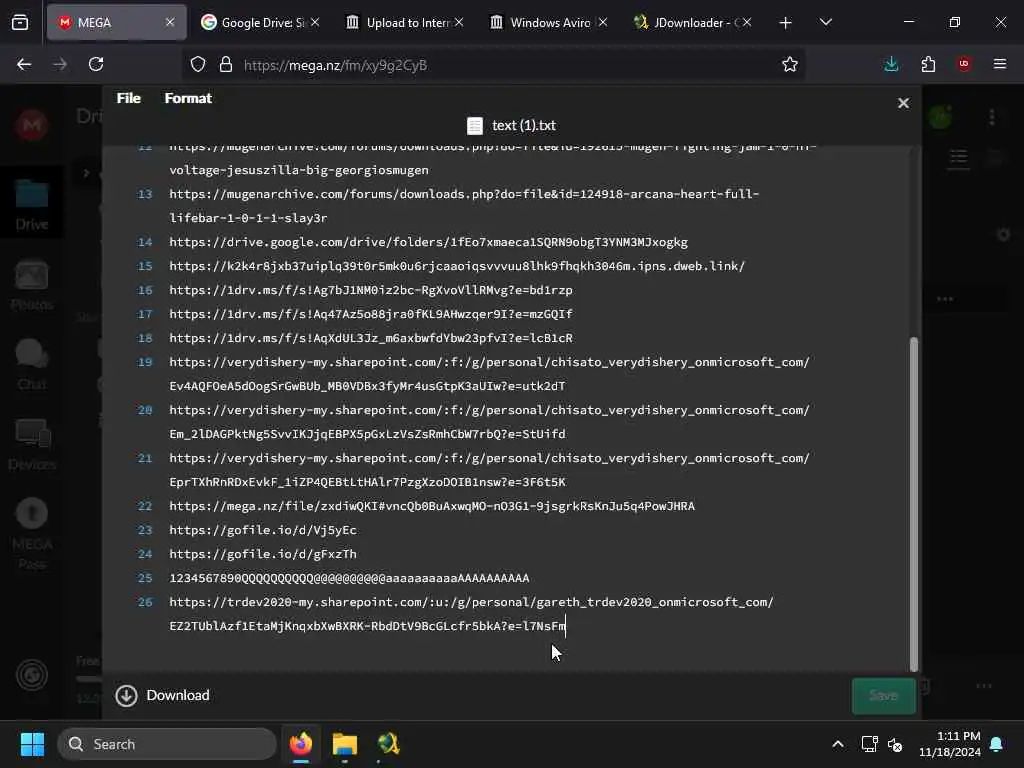Open the Firefox downloads panel
The image size is (1024, 768).
coord(891,64)
